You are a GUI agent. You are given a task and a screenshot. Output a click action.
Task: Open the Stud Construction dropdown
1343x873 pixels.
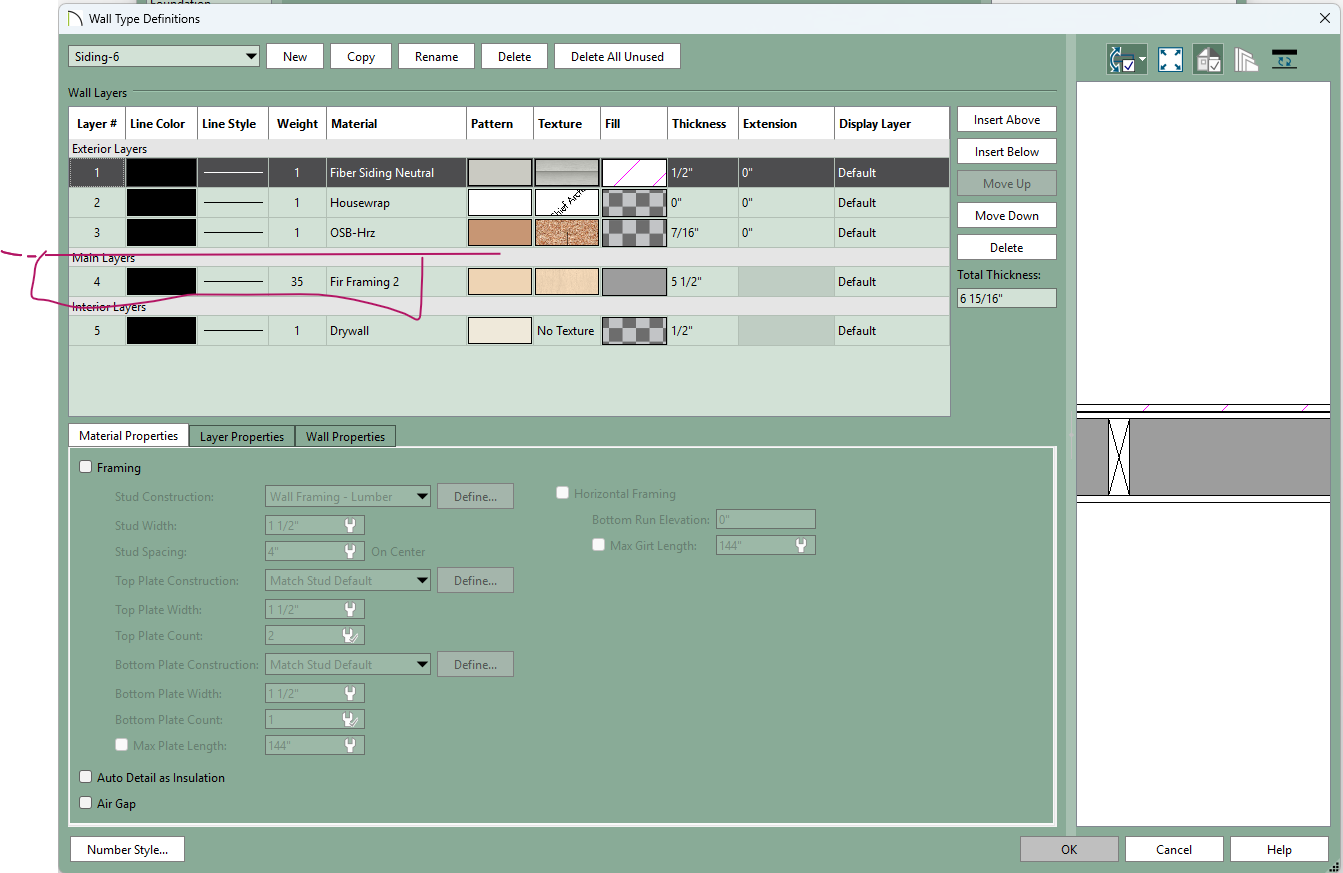click(348, 496)
